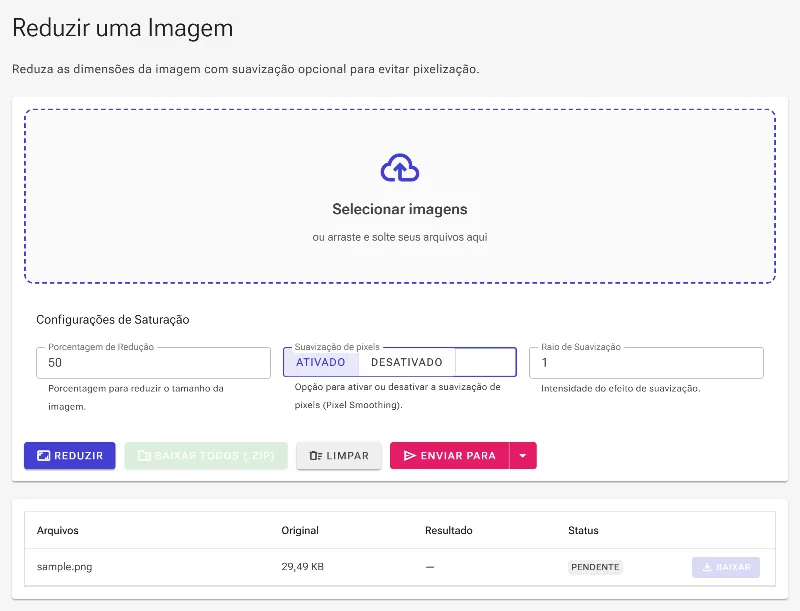Click the Resultado column header

[x=448, y=530]
